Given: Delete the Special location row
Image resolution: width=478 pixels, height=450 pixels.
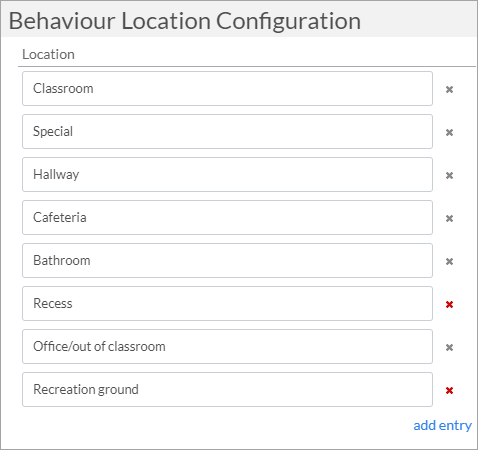Looking at the screenshot, I should click(x=449, y=132).
